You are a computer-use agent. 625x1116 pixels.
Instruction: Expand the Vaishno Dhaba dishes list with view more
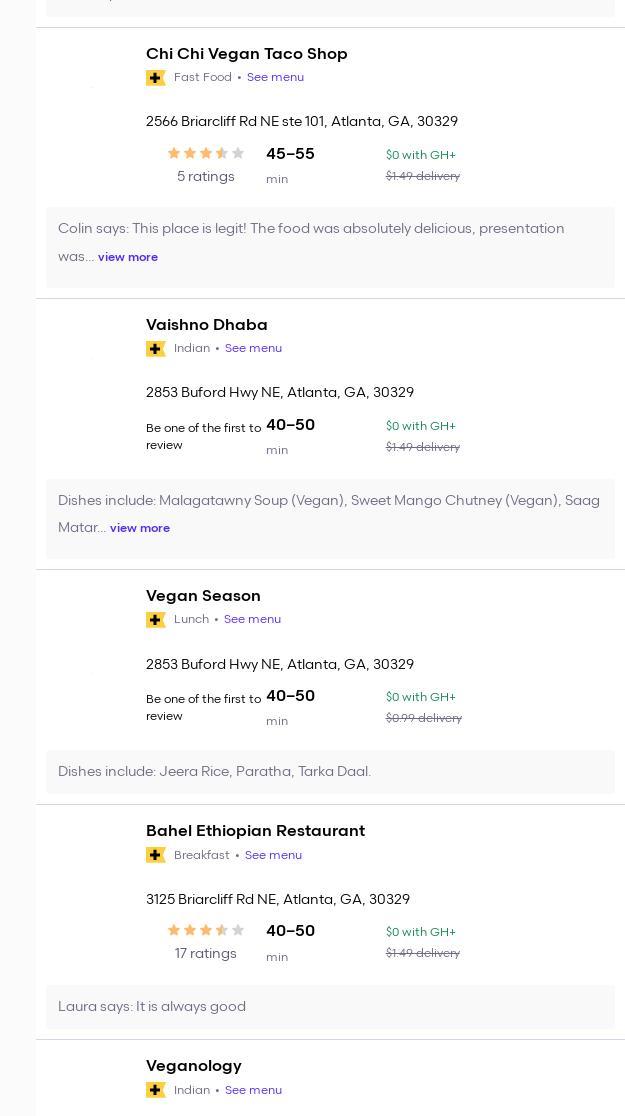pyautogui.click(x=140, y=528)
